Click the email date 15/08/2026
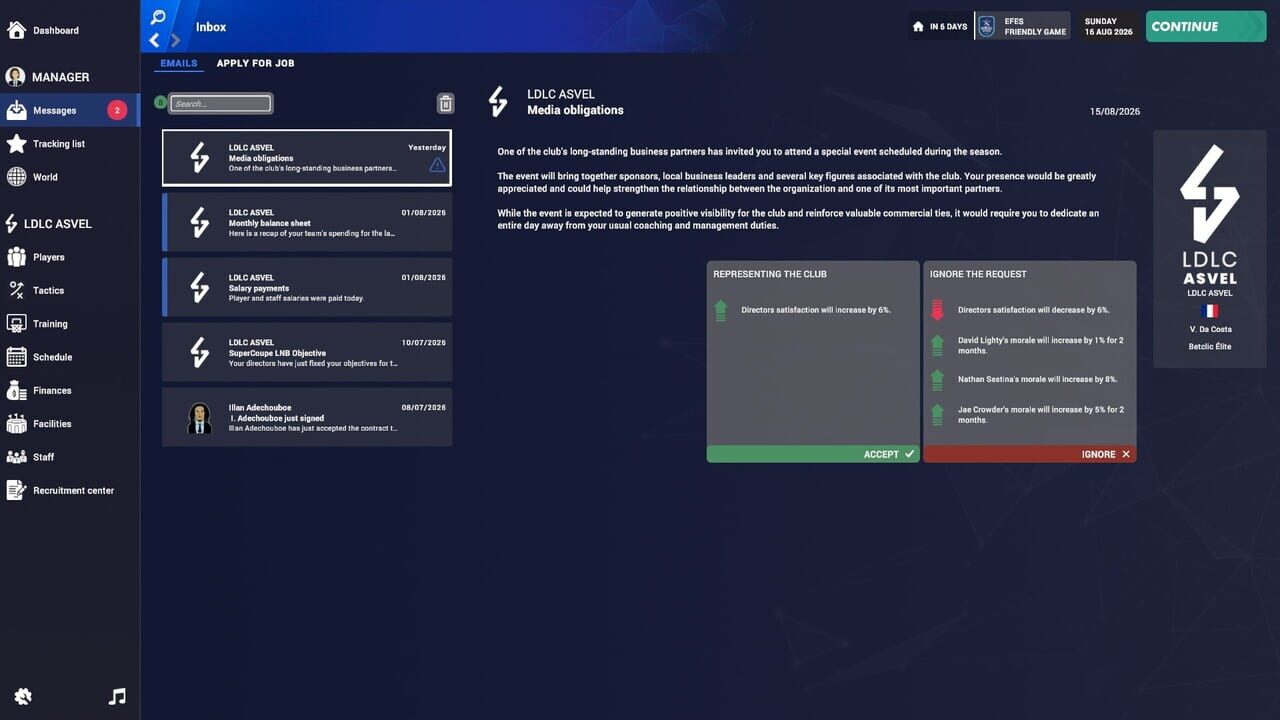Image resolution: width=1280 pixels, height=720 pixels. point(1115,111)
